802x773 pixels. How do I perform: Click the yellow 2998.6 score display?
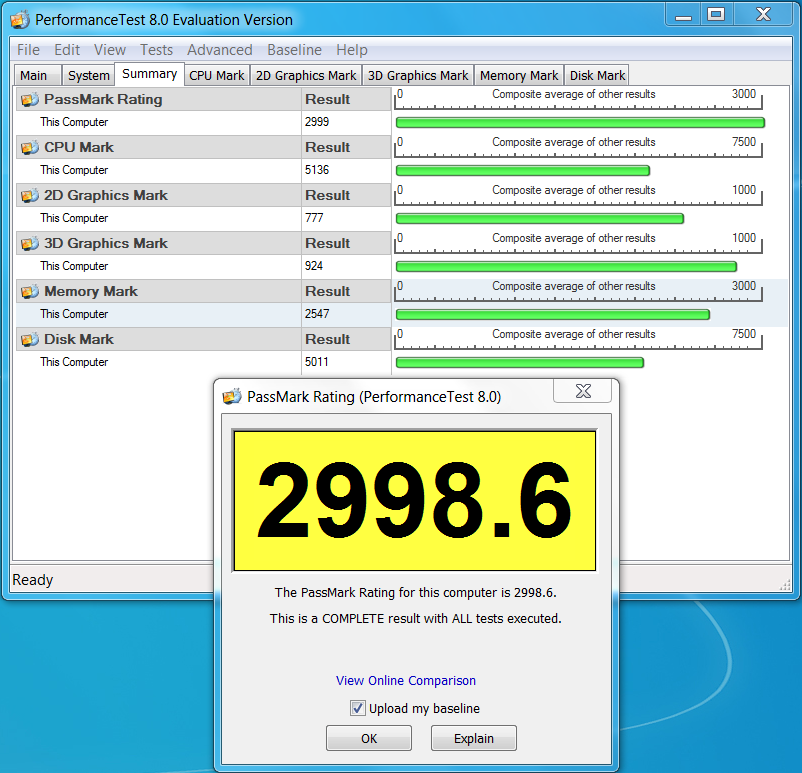[414, 500]
